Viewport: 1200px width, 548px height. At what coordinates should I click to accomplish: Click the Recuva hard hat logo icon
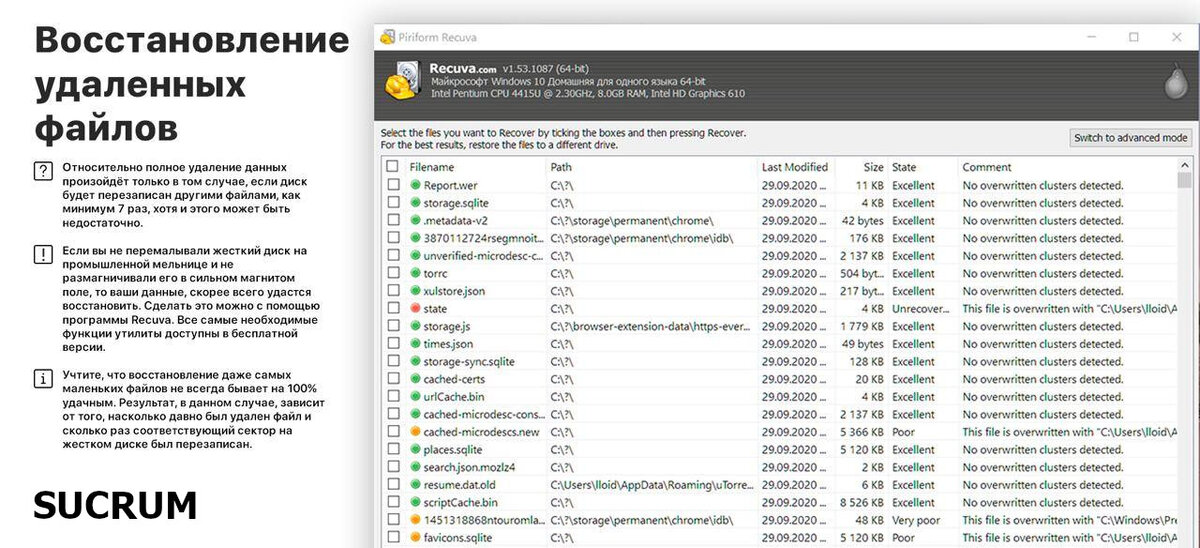(405, 81)
